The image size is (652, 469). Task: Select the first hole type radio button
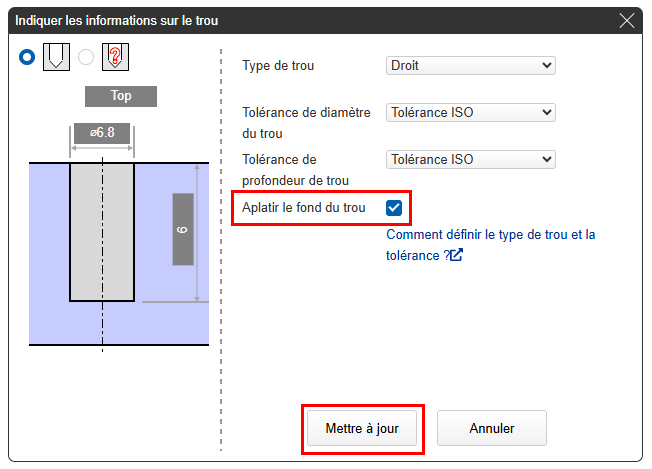coord(27,58)
